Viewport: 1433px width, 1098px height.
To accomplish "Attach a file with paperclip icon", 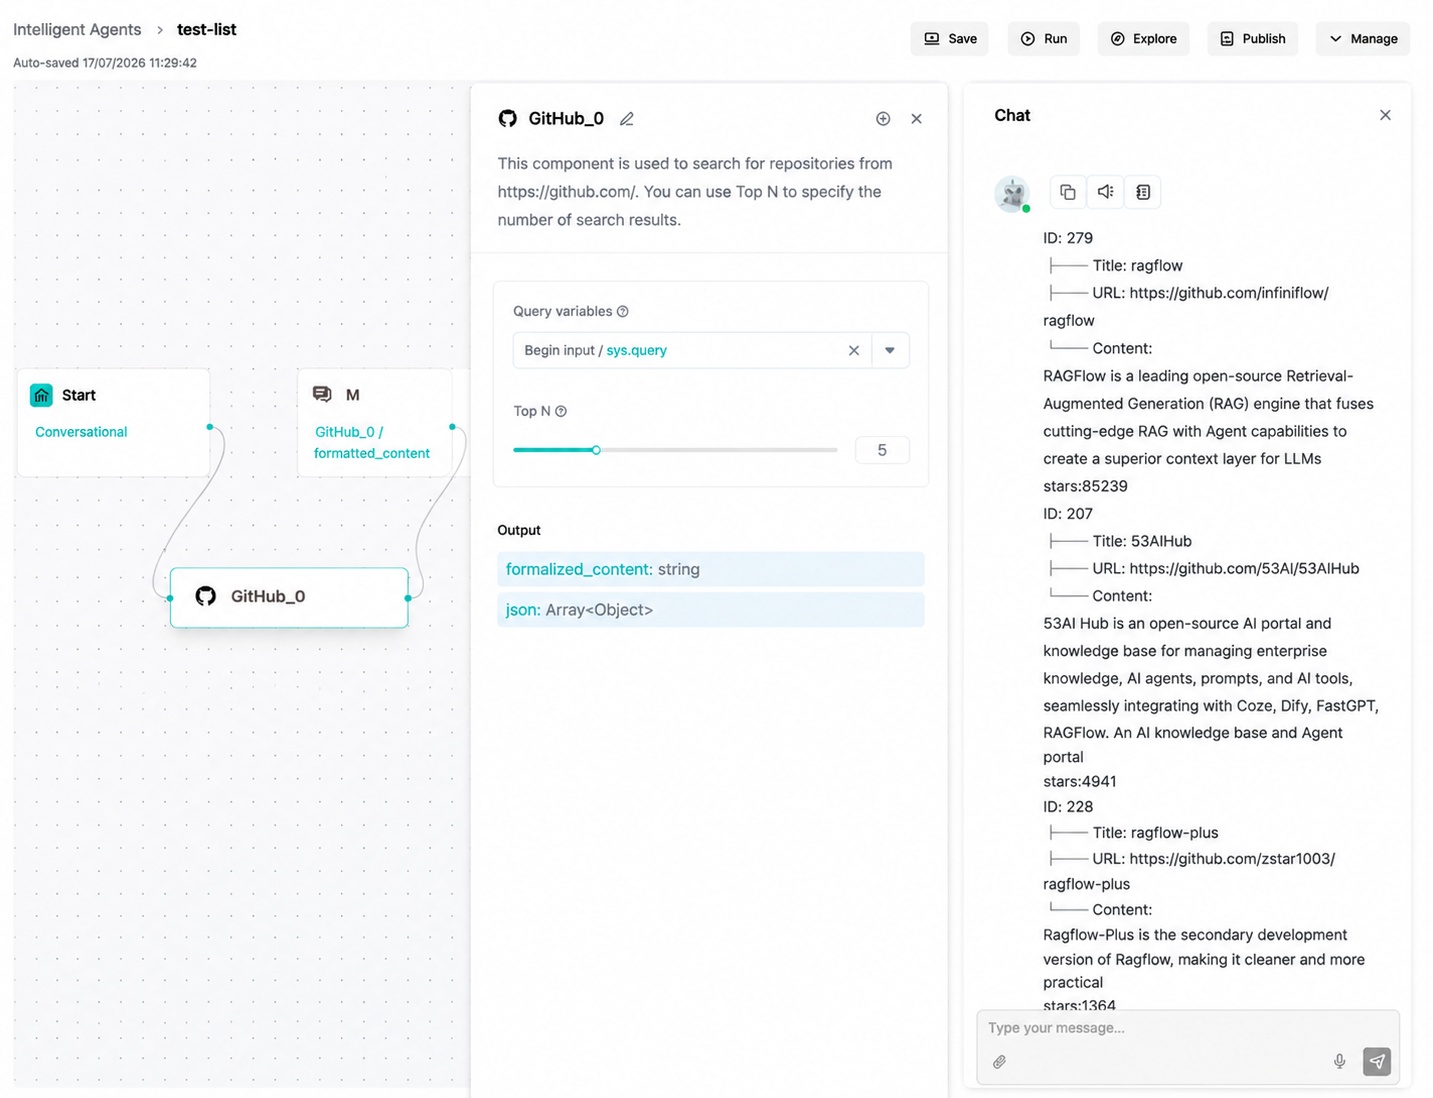I will click(999, 1062).
